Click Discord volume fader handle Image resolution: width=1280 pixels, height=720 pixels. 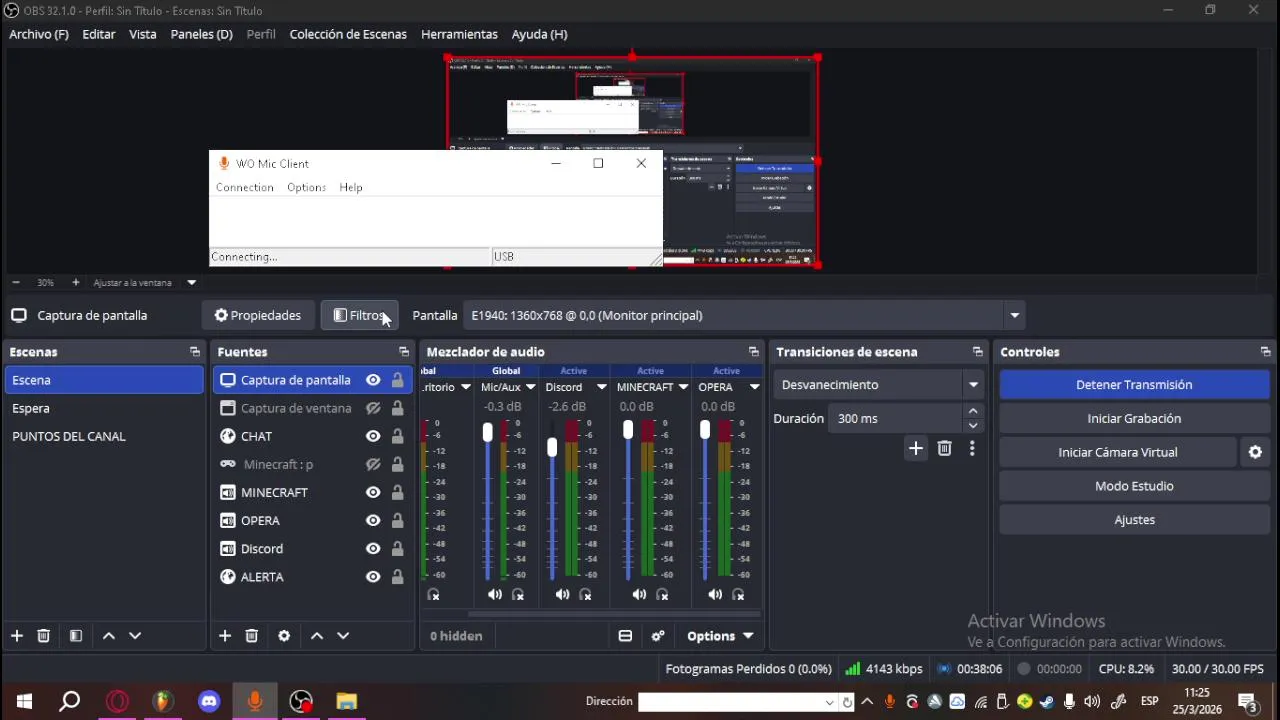click(552, 447)
